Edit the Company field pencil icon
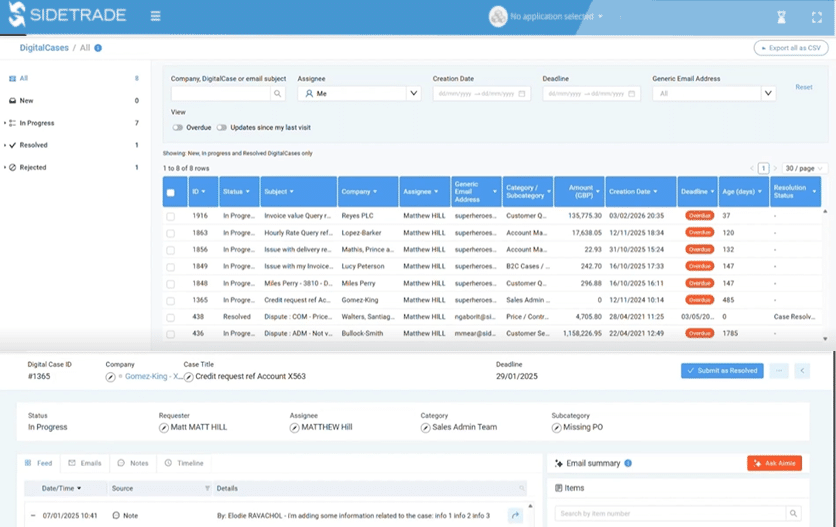This screenshot has width=836, height=527. pos(110,377)
